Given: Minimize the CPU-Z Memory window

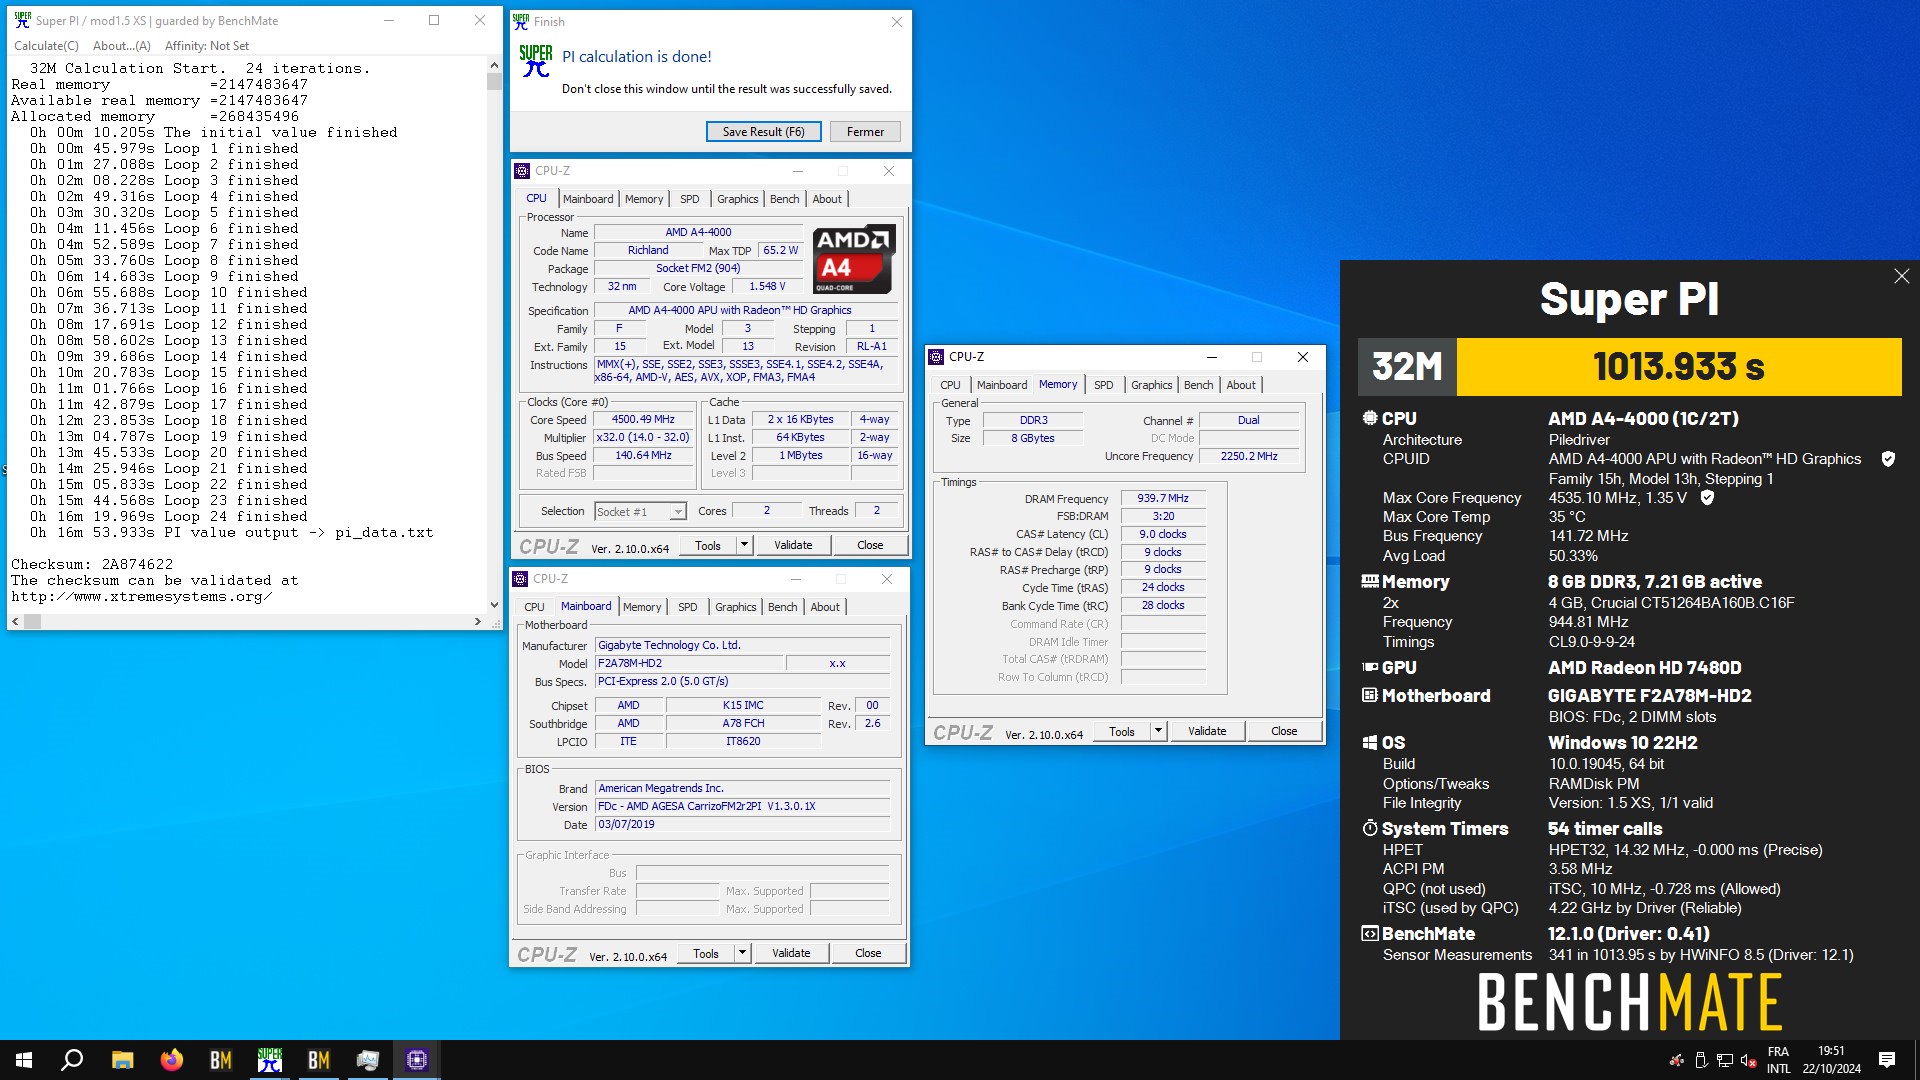Looking at the screenshot, I should [1211, 357].
